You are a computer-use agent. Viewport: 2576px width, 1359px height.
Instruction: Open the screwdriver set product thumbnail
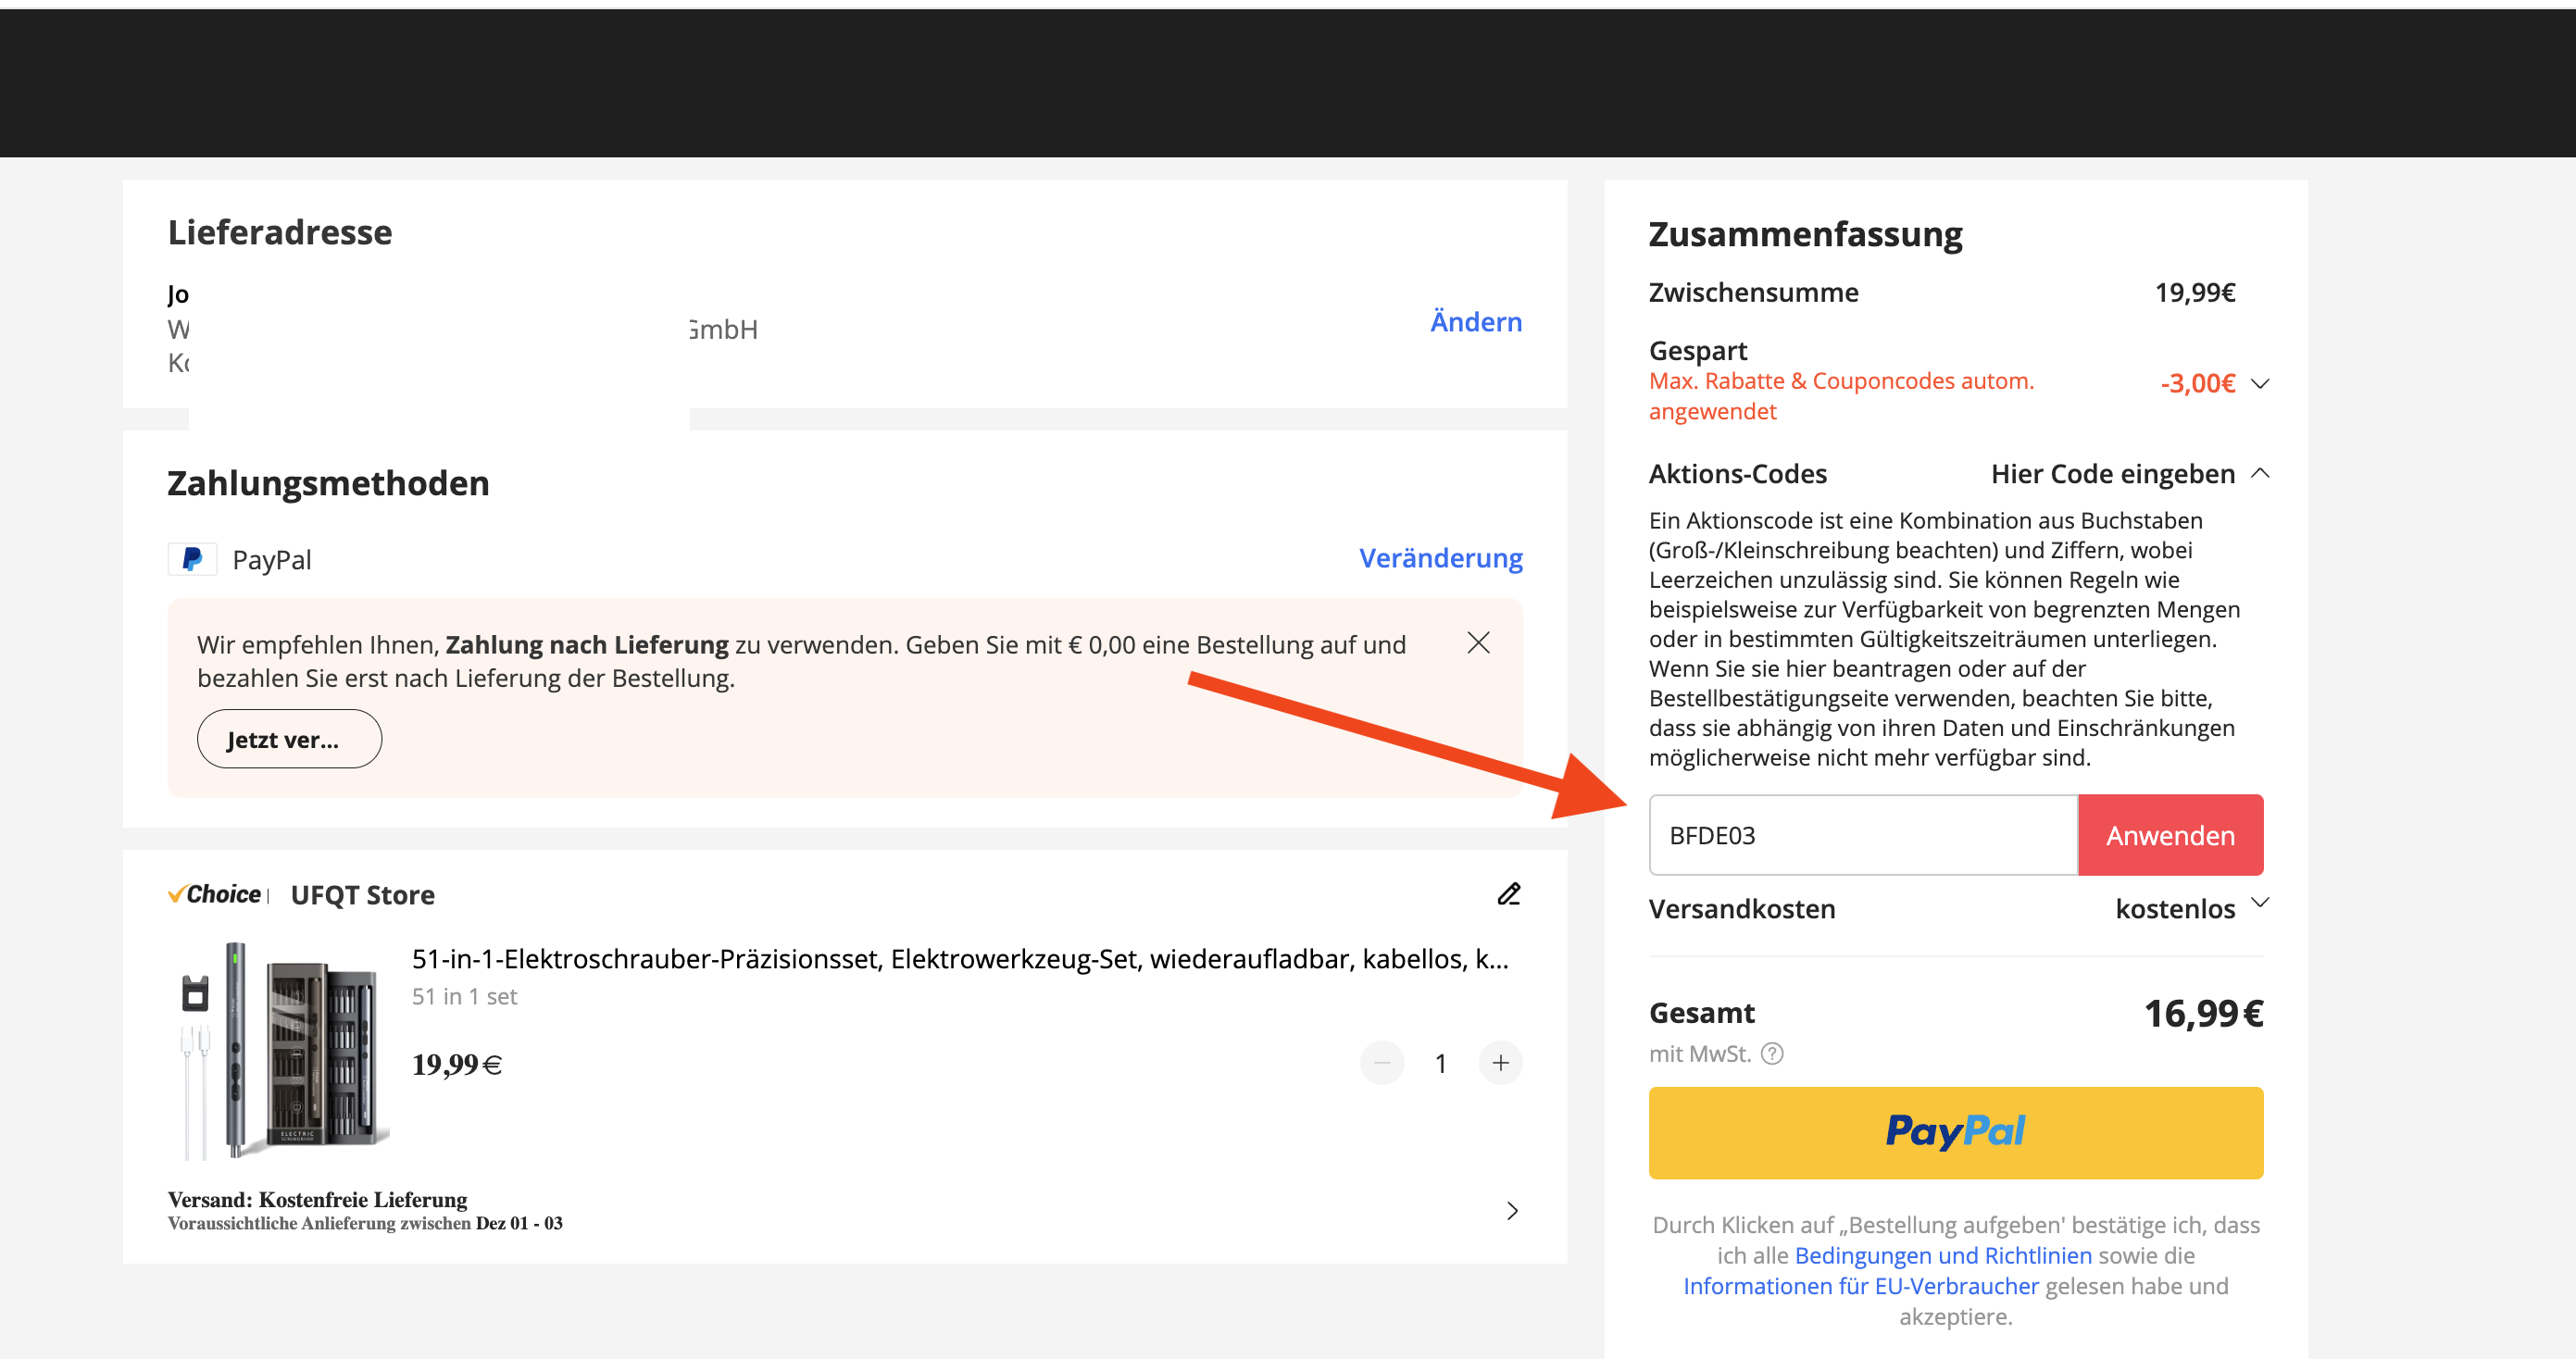point(279,1051)
